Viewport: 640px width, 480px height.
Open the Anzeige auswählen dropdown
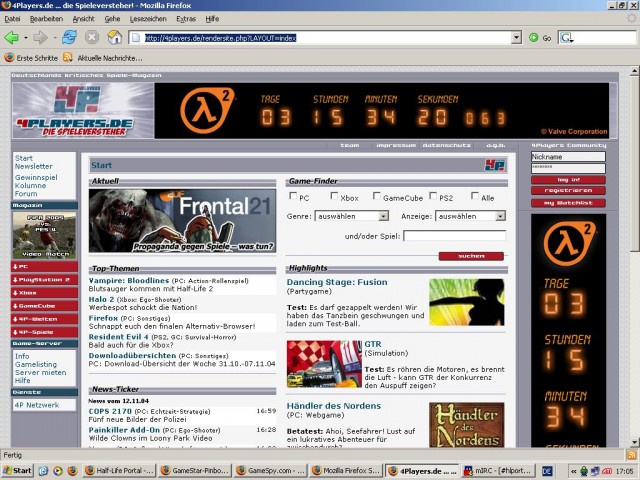[x=470, y=216]
